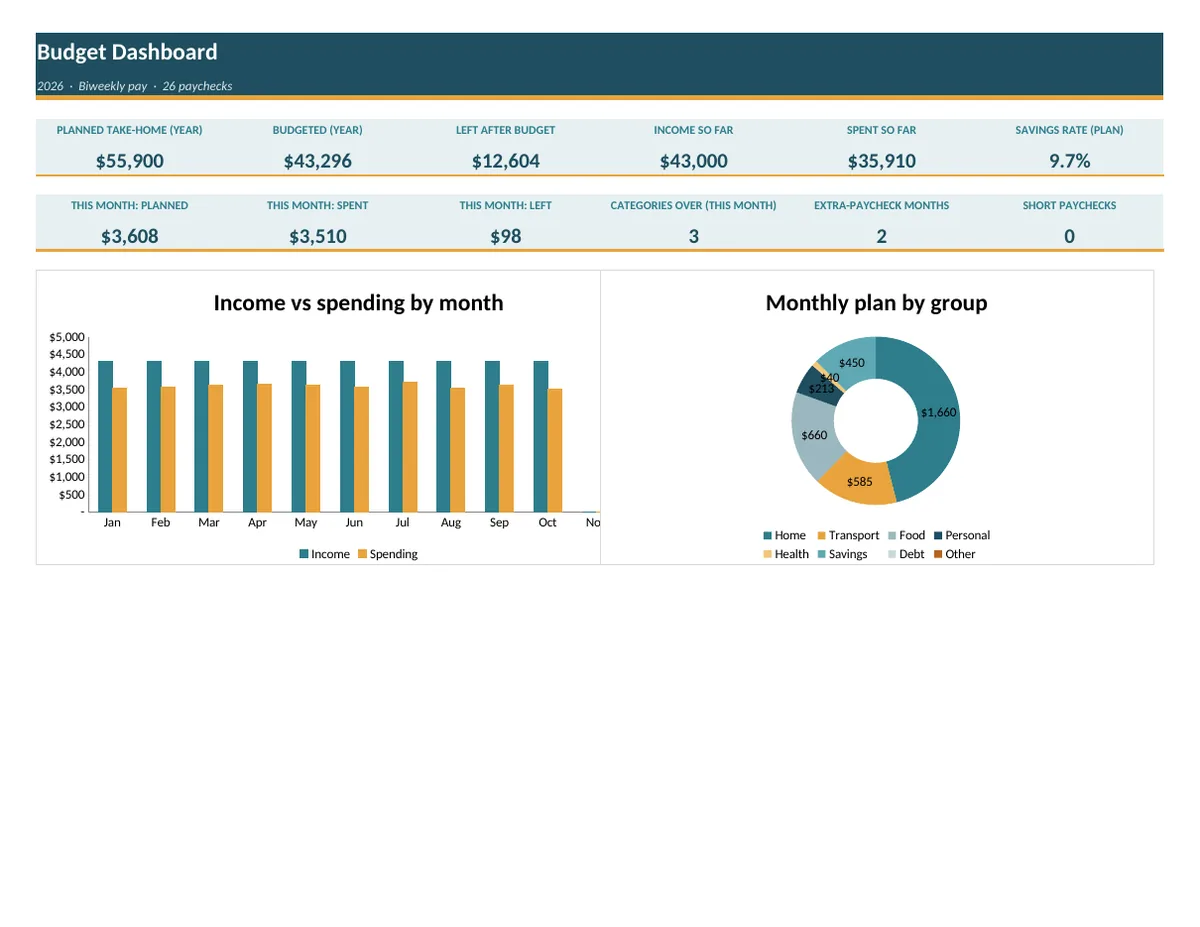Select the 'THIS MONTH: SPENT' label
The width and height of the screenshot is (1200, 927).
[317, 205]
